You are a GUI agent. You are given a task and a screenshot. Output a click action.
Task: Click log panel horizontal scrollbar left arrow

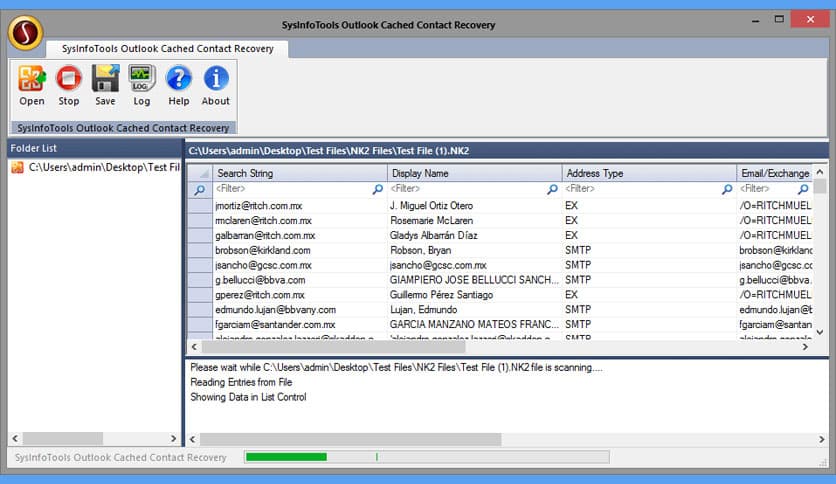tap(192, 439)
